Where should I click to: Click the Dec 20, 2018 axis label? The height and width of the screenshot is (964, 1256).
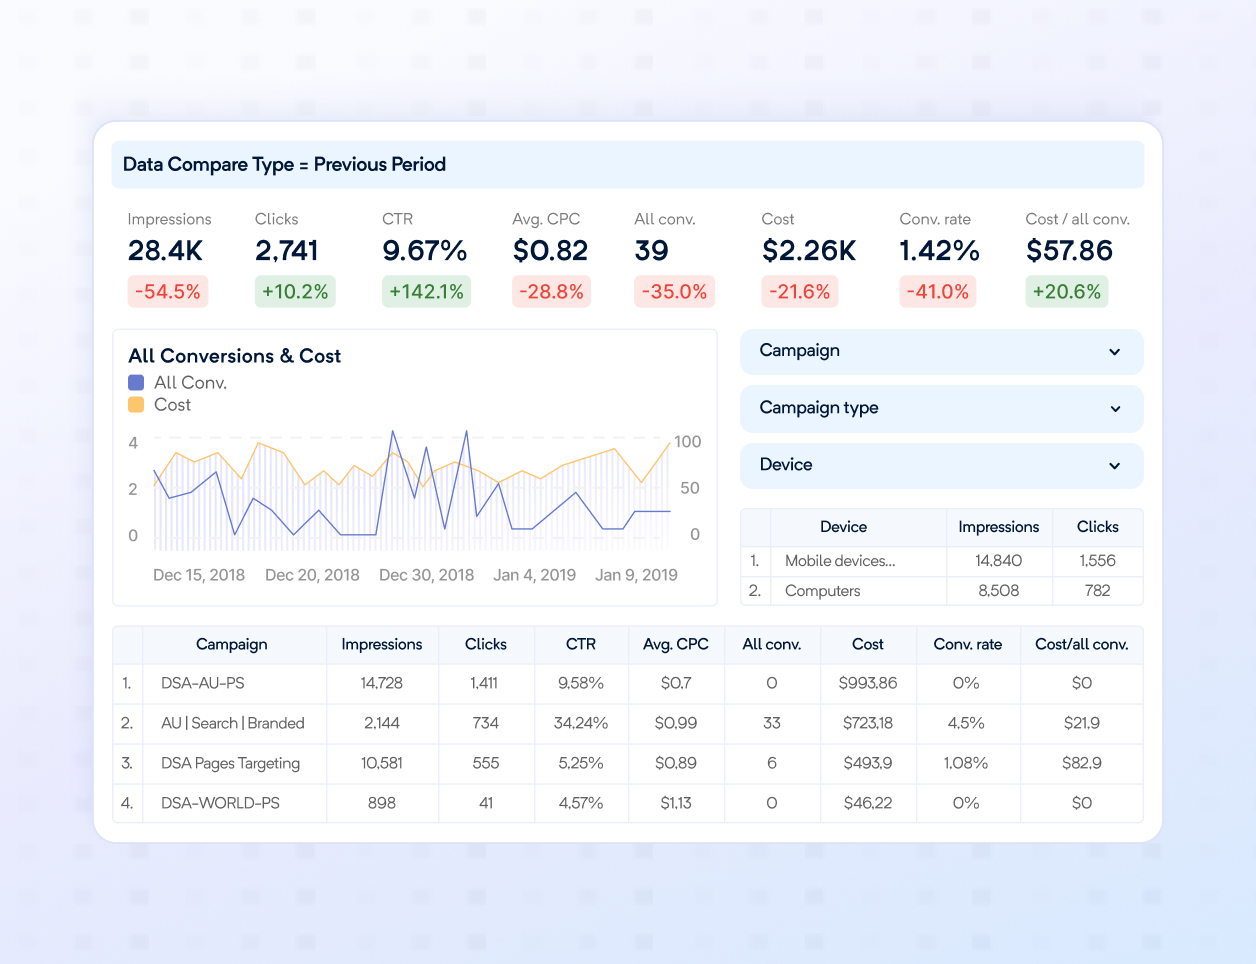point(312,575)
